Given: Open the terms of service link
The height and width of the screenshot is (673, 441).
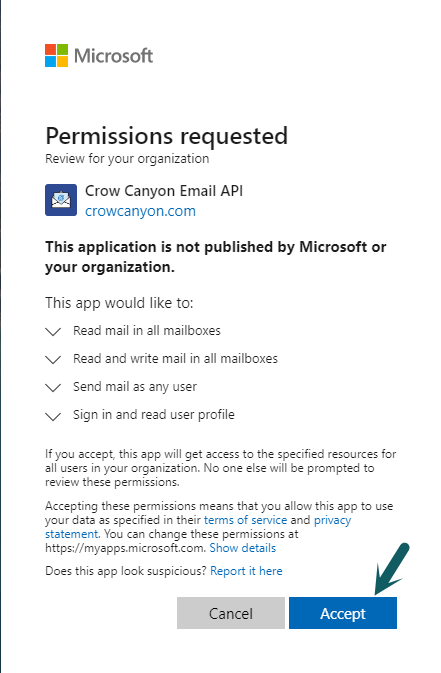Looking at the screenshot, I should click(x=245, y=520).
